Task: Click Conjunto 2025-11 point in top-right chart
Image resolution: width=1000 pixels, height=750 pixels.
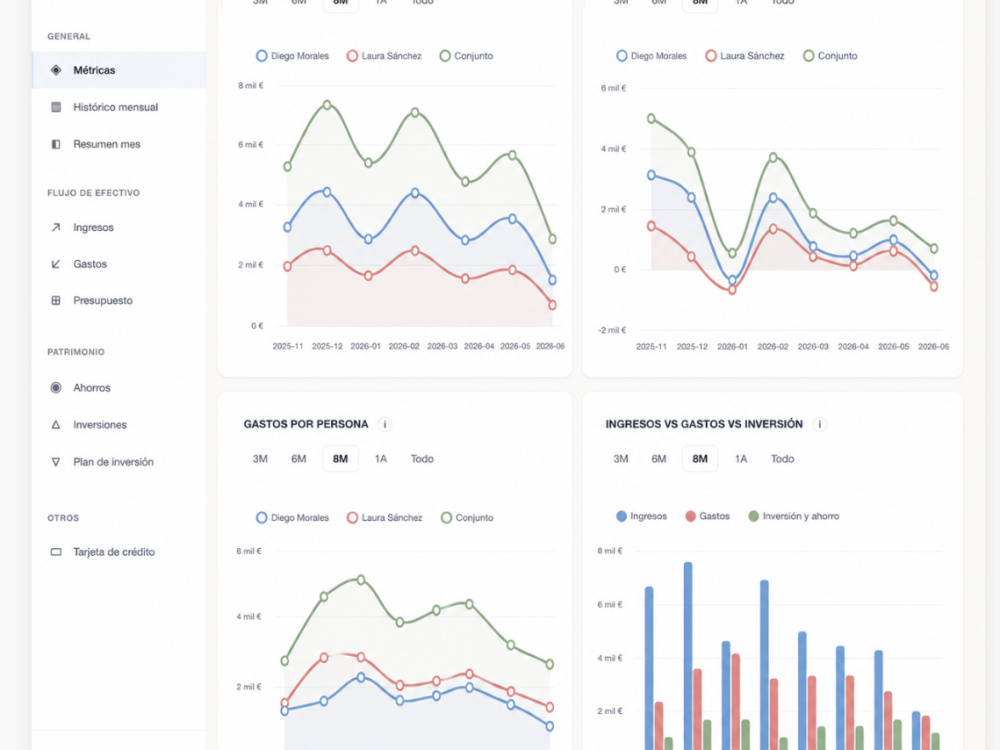Action: click(651, 118)
